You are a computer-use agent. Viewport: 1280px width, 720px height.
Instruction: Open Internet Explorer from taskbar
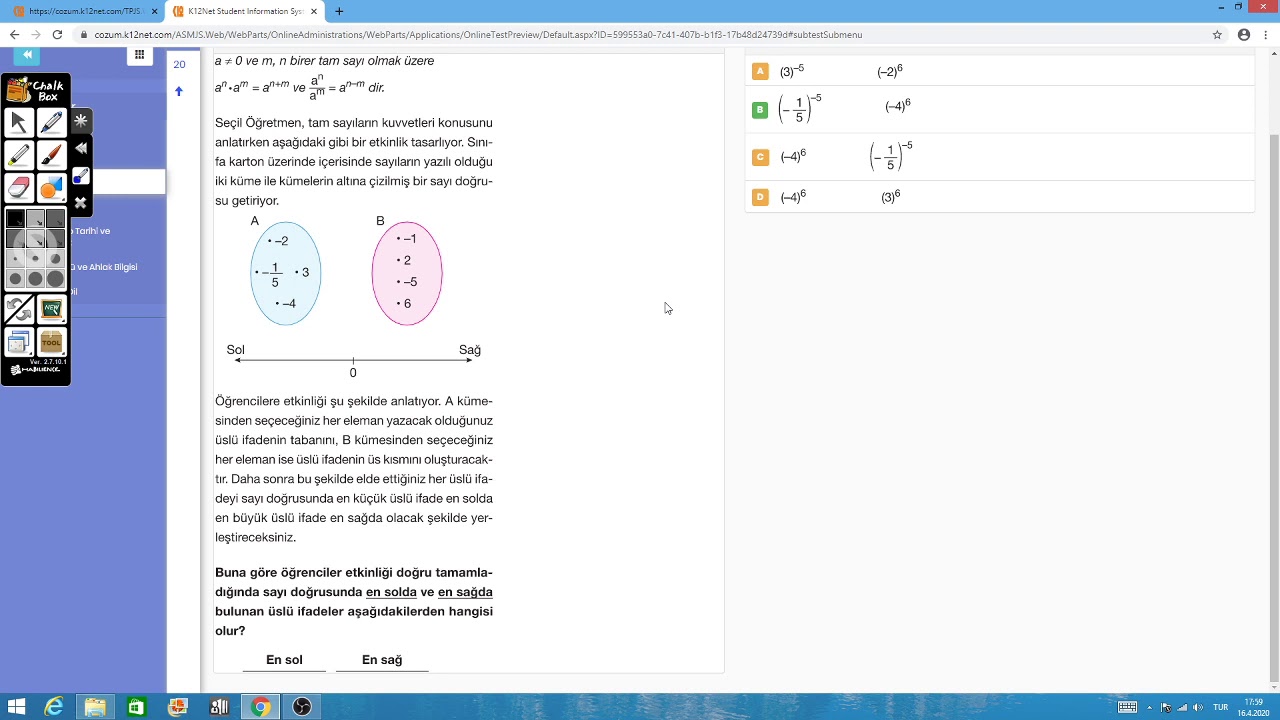coord(54,707)
